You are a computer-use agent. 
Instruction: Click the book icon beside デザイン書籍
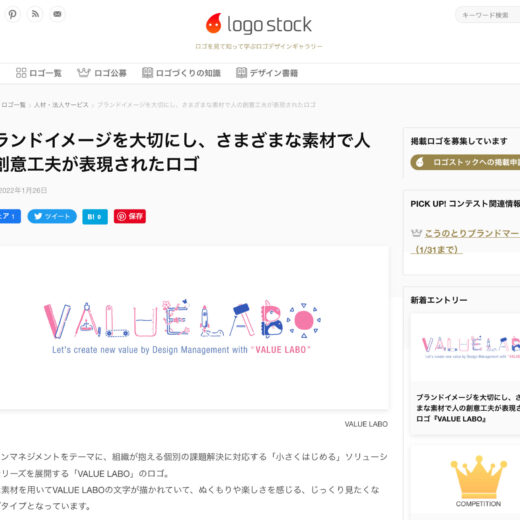coord(241,73)
